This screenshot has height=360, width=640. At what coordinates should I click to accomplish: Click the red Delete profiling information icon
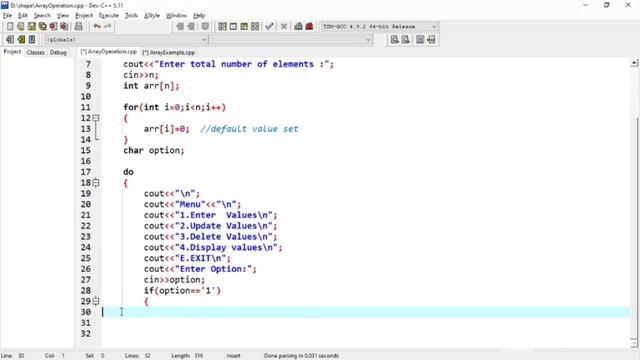(x=309, y=27)
